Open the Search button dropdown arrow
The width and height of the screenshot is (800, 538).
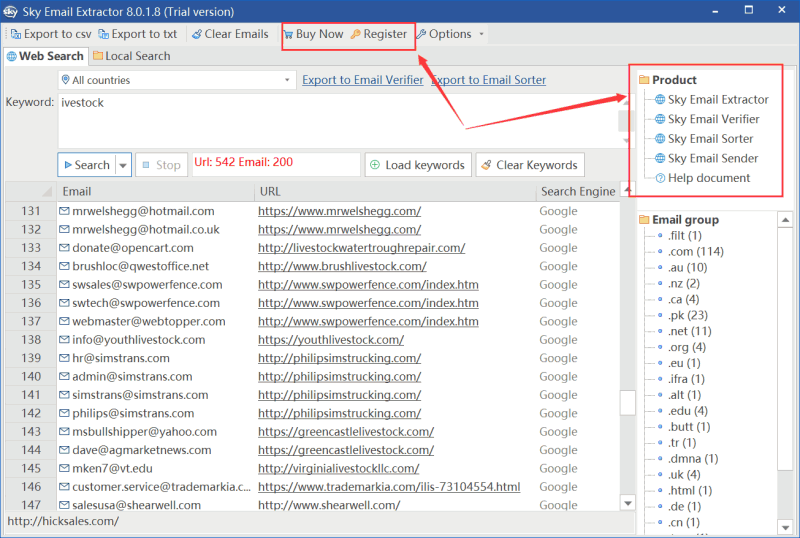[x=123, y=165]
